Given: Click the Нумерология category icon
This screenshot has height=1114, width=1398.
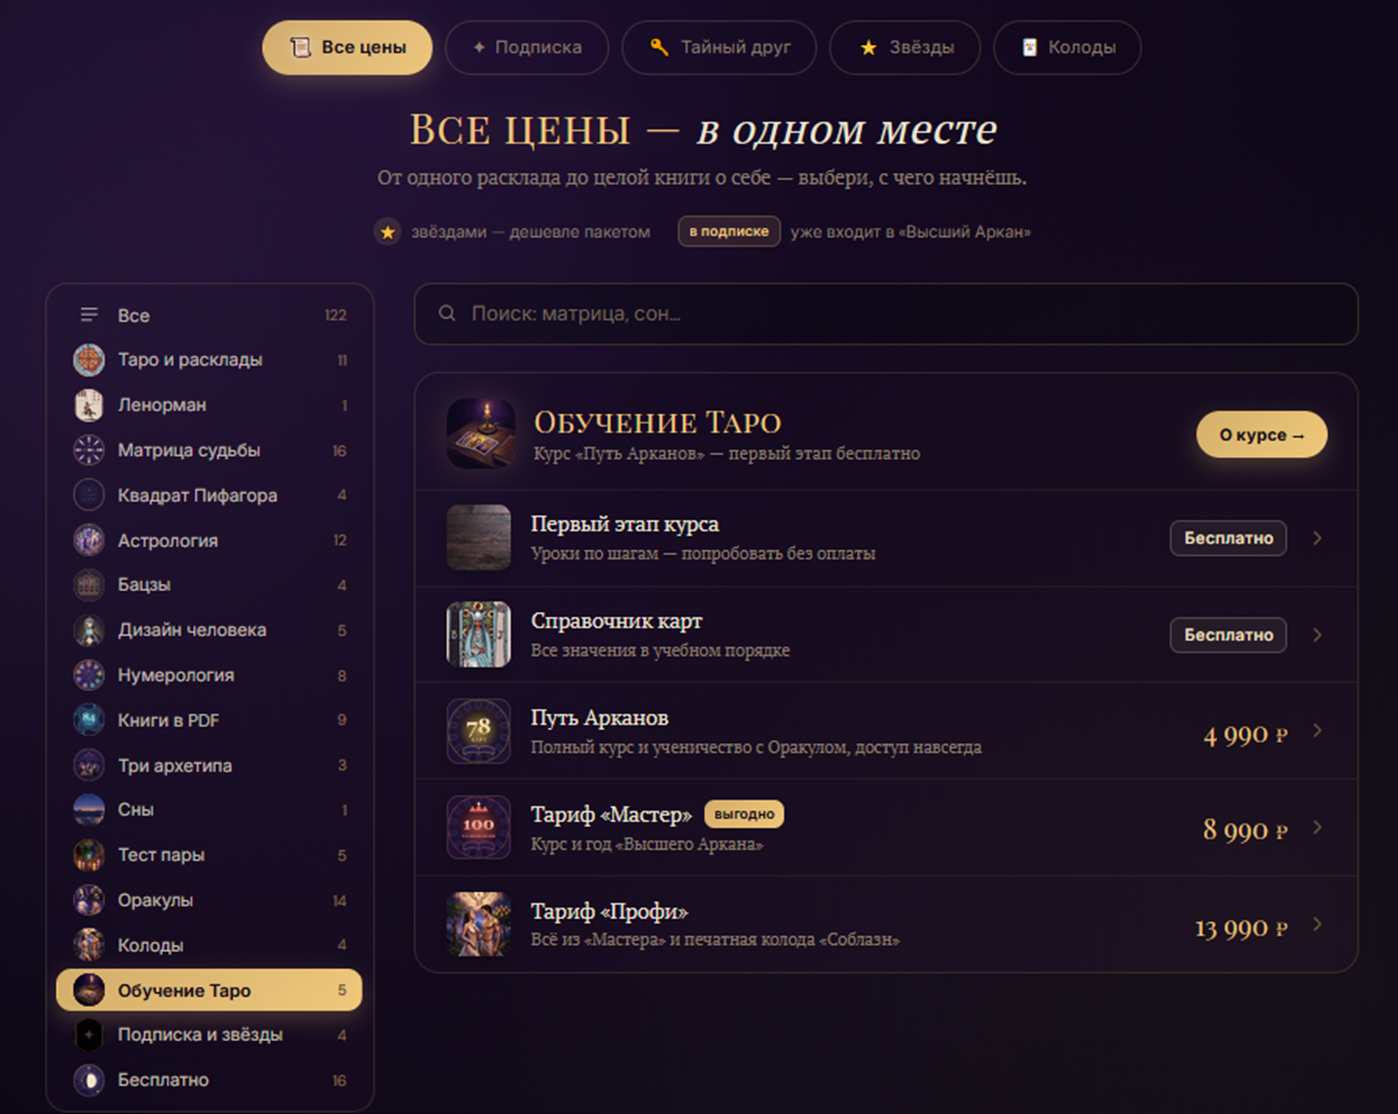Looking at the screenshot, I should coord(89,675).
